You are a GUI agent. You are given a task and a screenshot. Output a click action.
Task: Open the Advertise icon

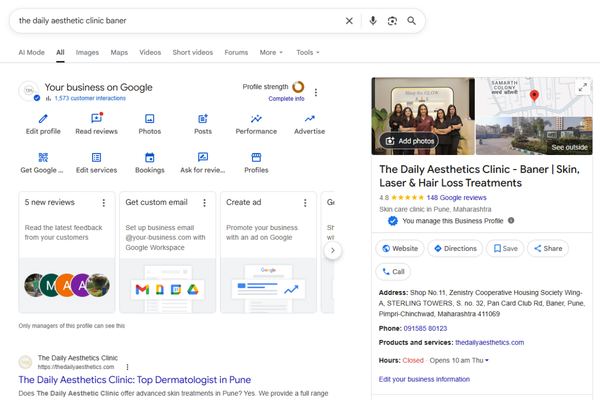310,119
